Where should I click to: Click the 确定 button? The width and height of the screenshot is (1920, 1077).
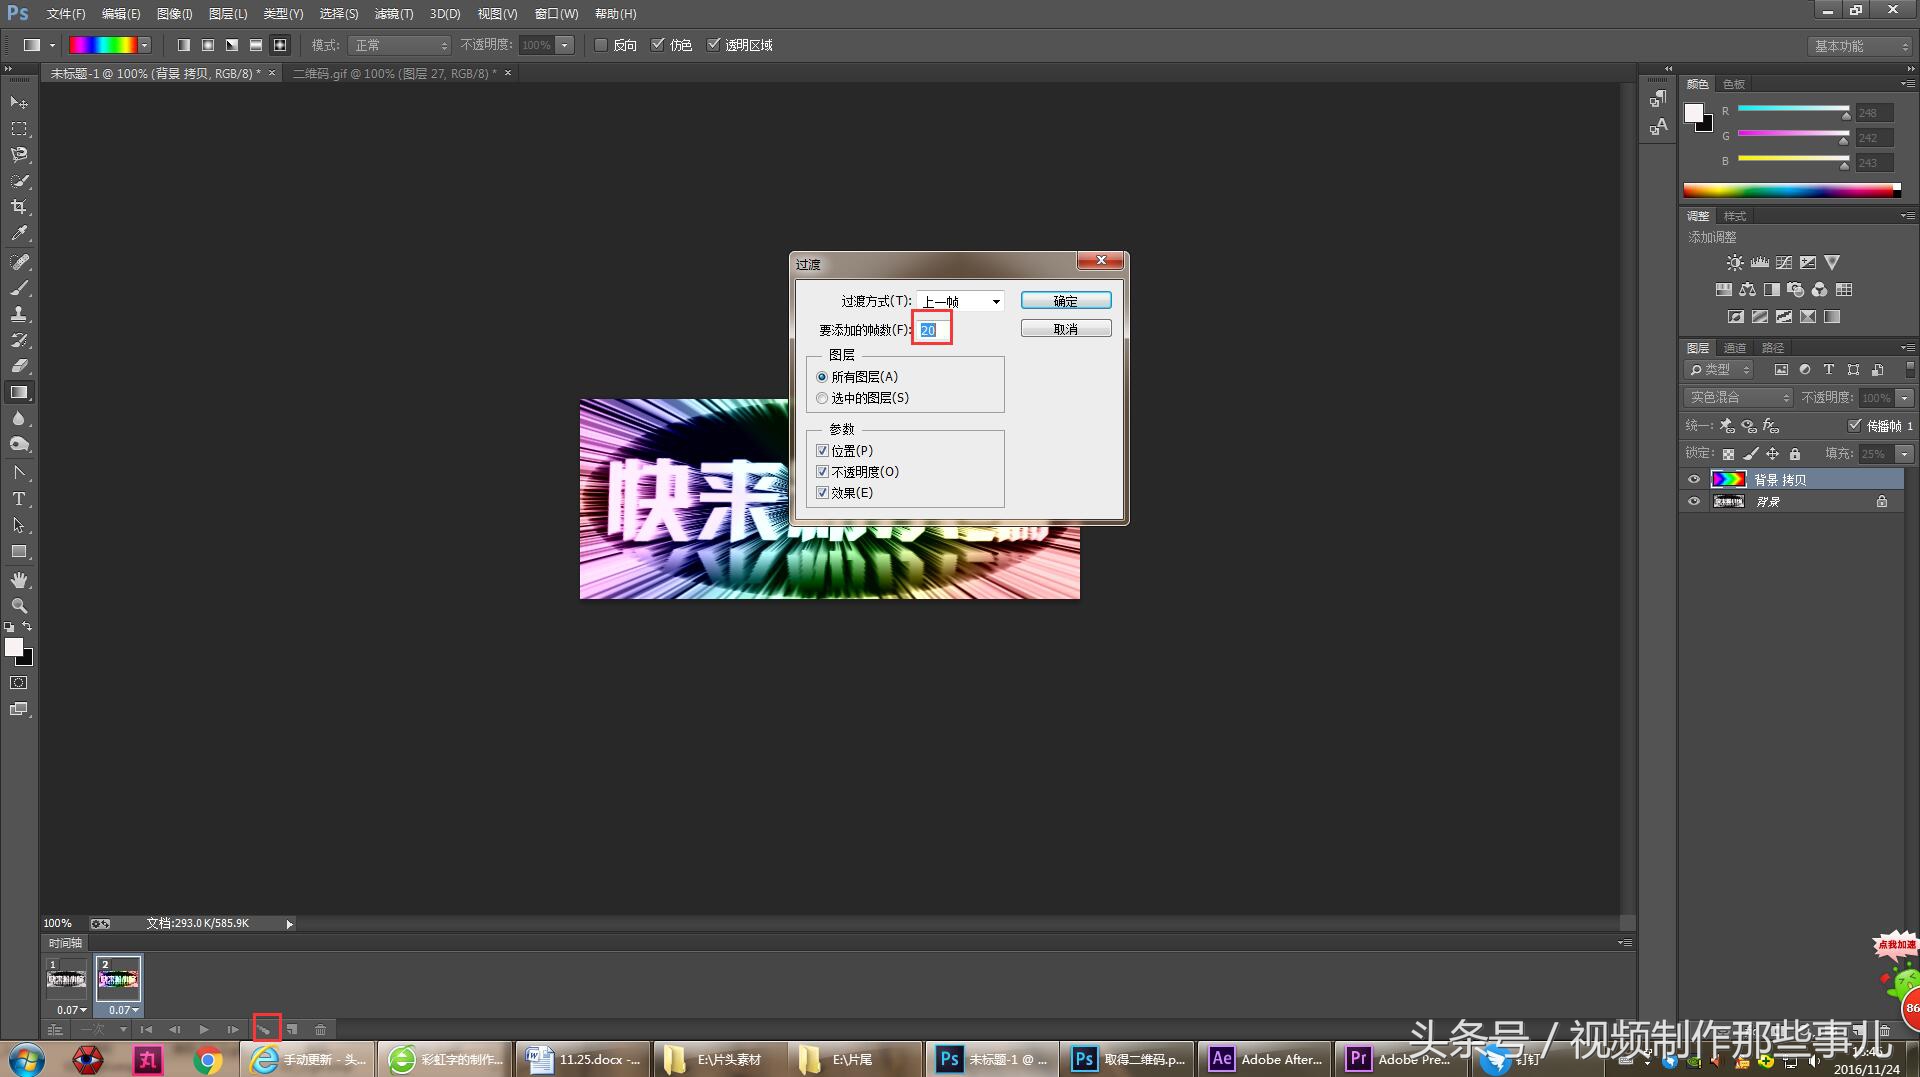1065,301
